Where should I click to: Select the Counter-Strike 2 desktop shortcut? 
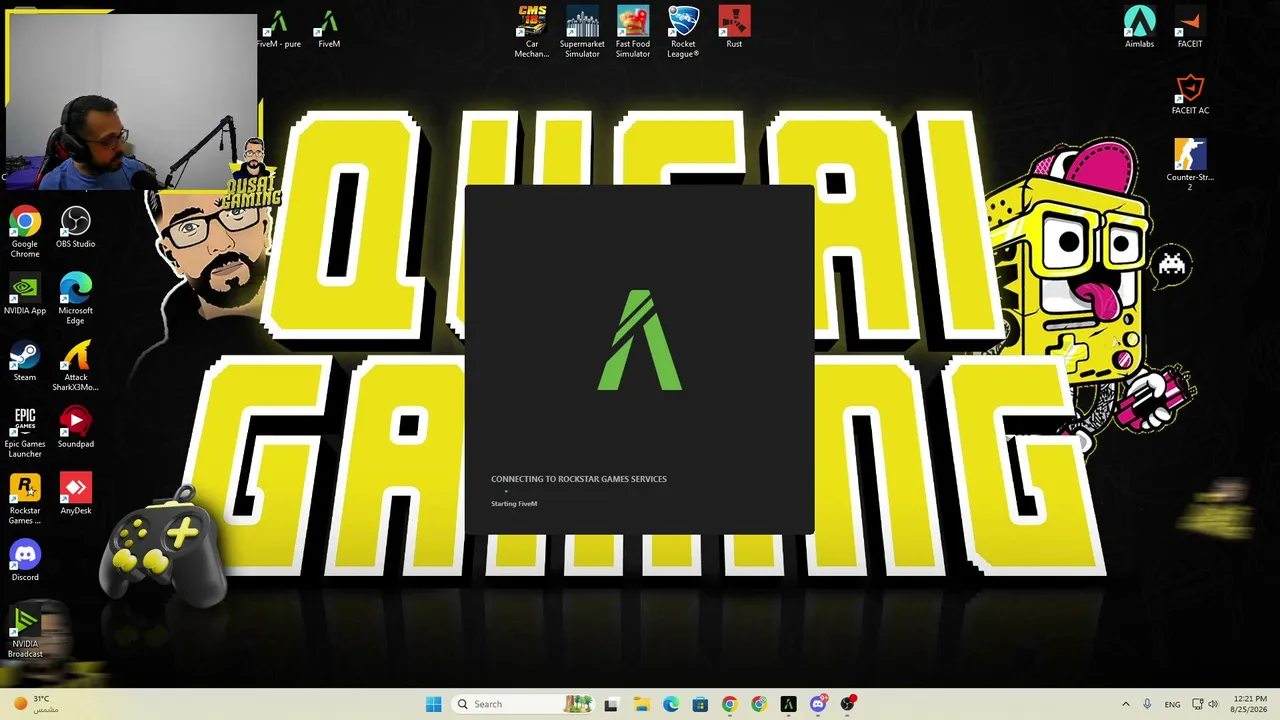tap(1190, 165)
